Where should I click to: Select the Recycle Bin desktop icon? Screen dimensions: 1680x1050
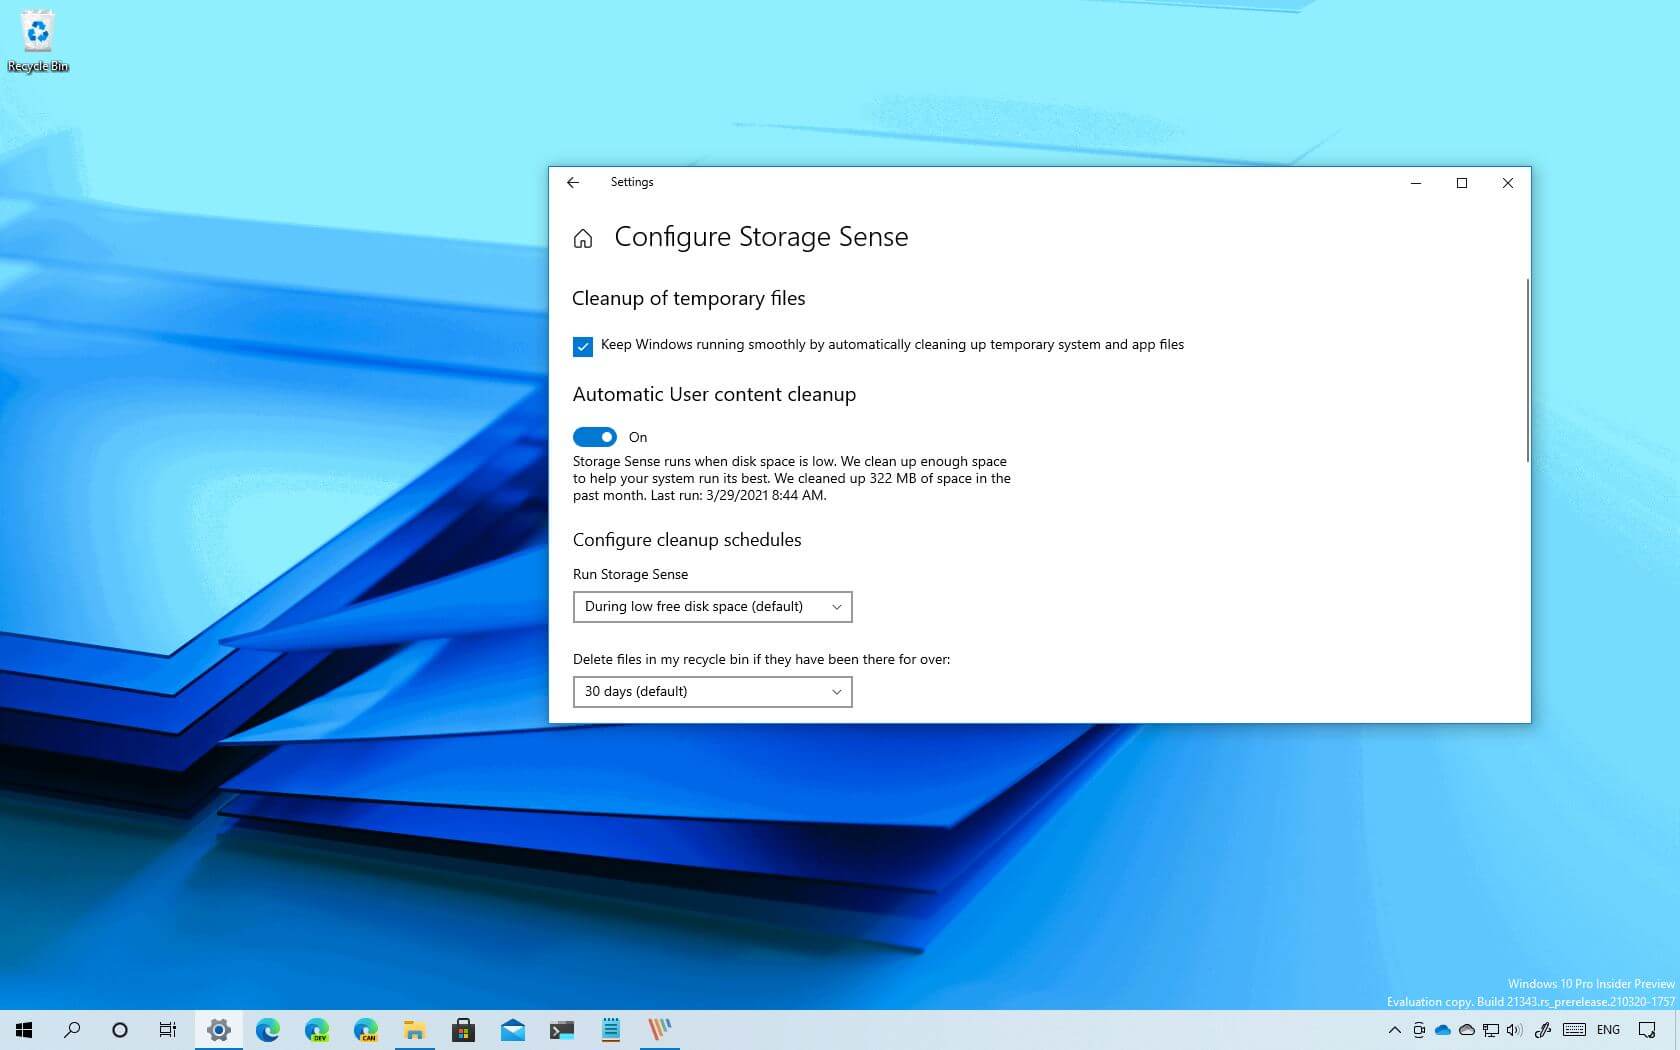pos(38,41)
